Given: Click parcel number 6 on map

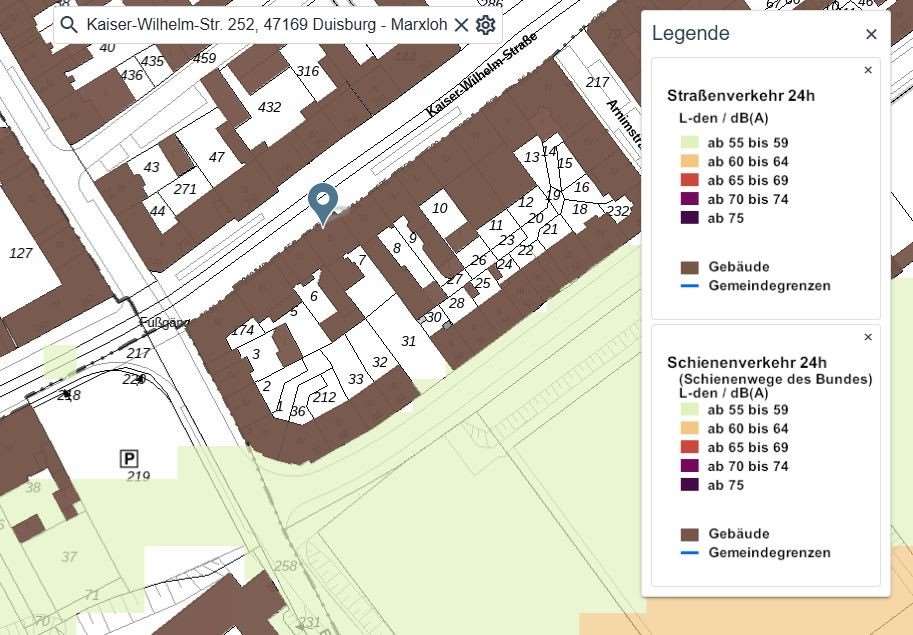Looking at the screenshot, I should click(x=314, y=296).
